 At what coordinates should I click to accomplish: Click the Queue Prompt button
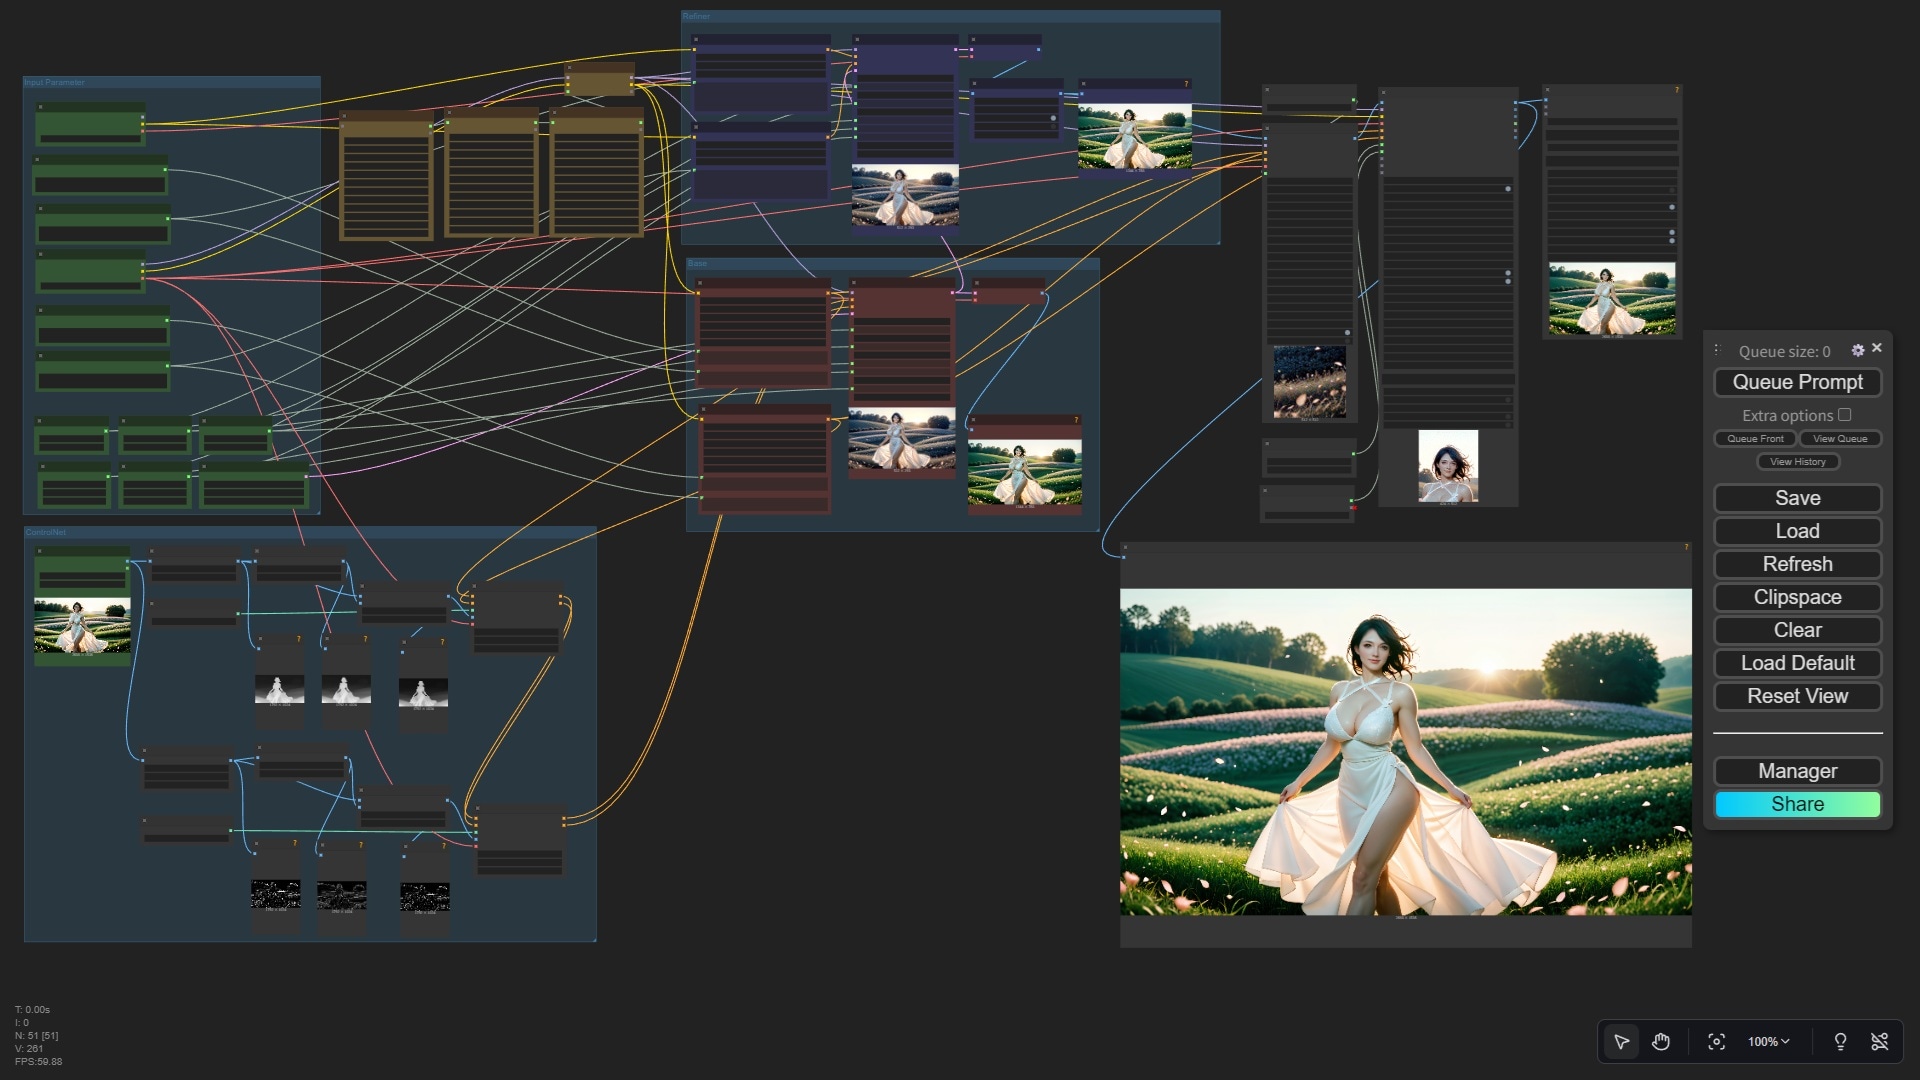tap(1797, 382)
